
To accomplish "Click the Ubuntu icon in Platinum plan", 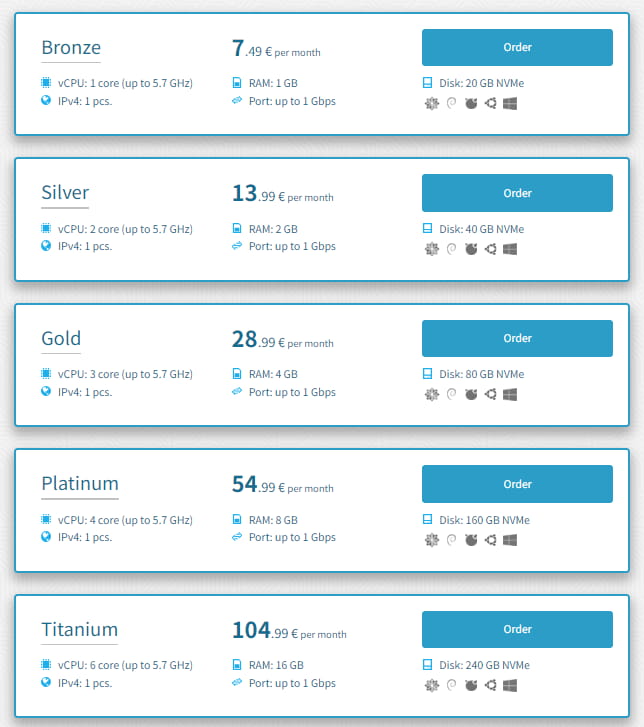I will [490, 540].
